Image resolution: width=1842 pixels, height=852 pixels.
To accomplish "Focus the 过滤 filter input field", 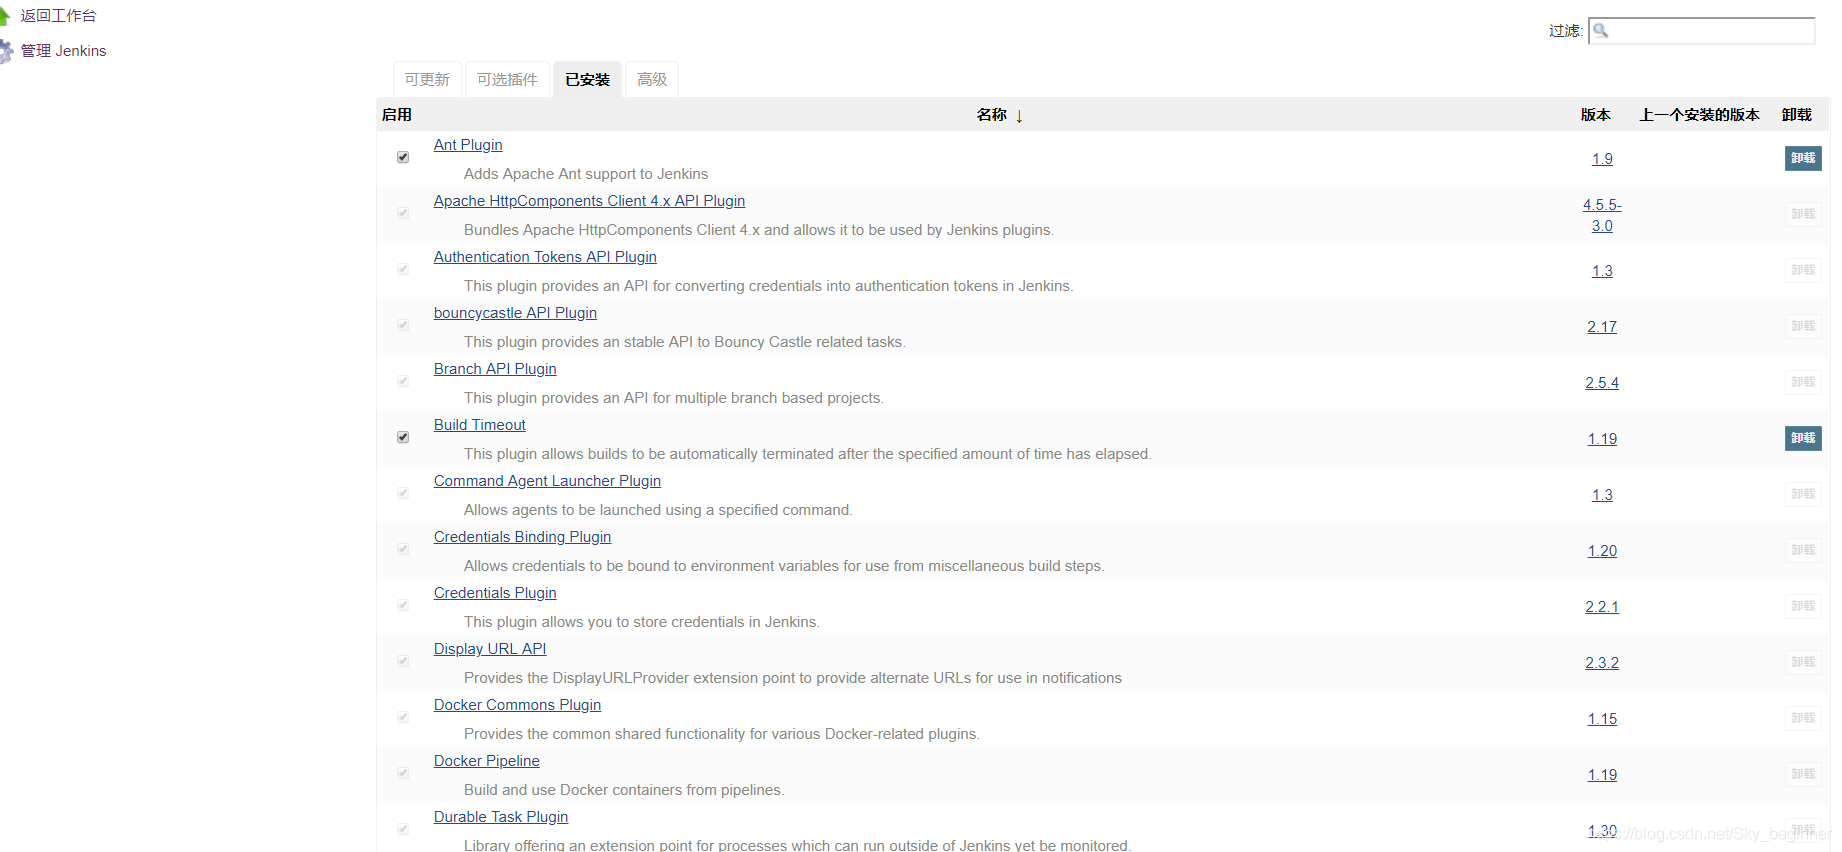I will (x=1702, y=31).
